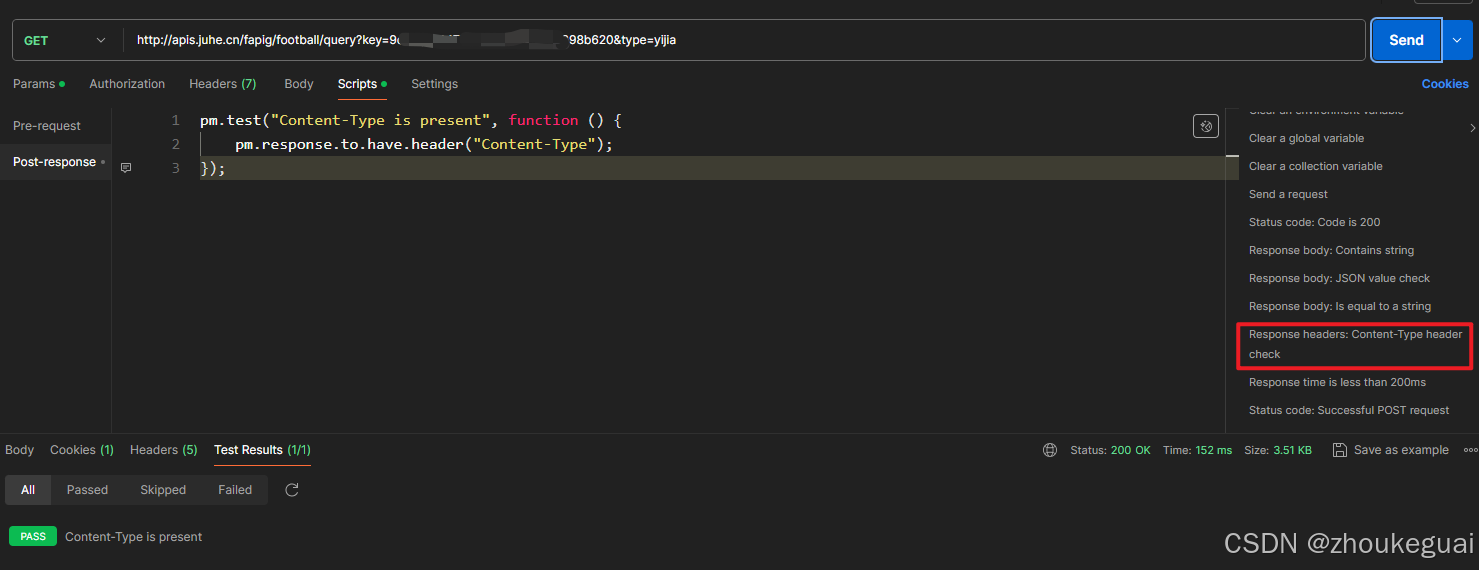Click the request URL input field
1479x570 pixels.
[745, 40]
